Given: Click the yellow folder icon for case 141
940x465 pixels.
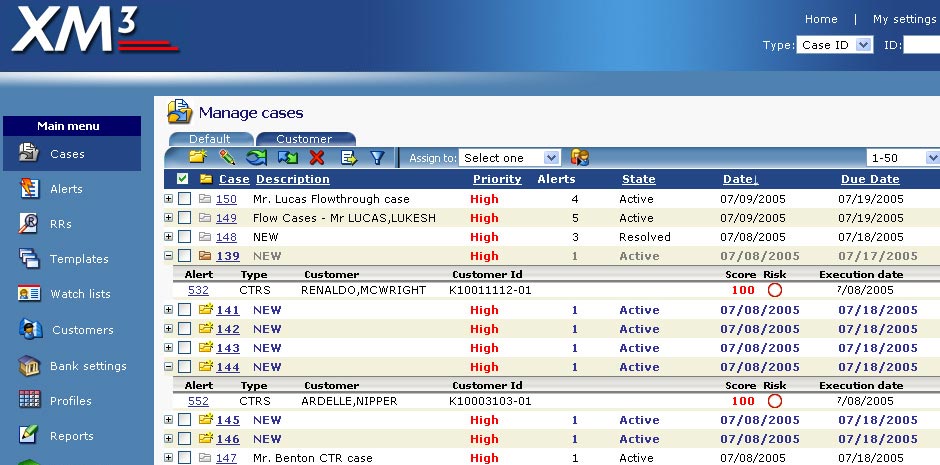Looking at the screenshot, I should tap(206, 309).
